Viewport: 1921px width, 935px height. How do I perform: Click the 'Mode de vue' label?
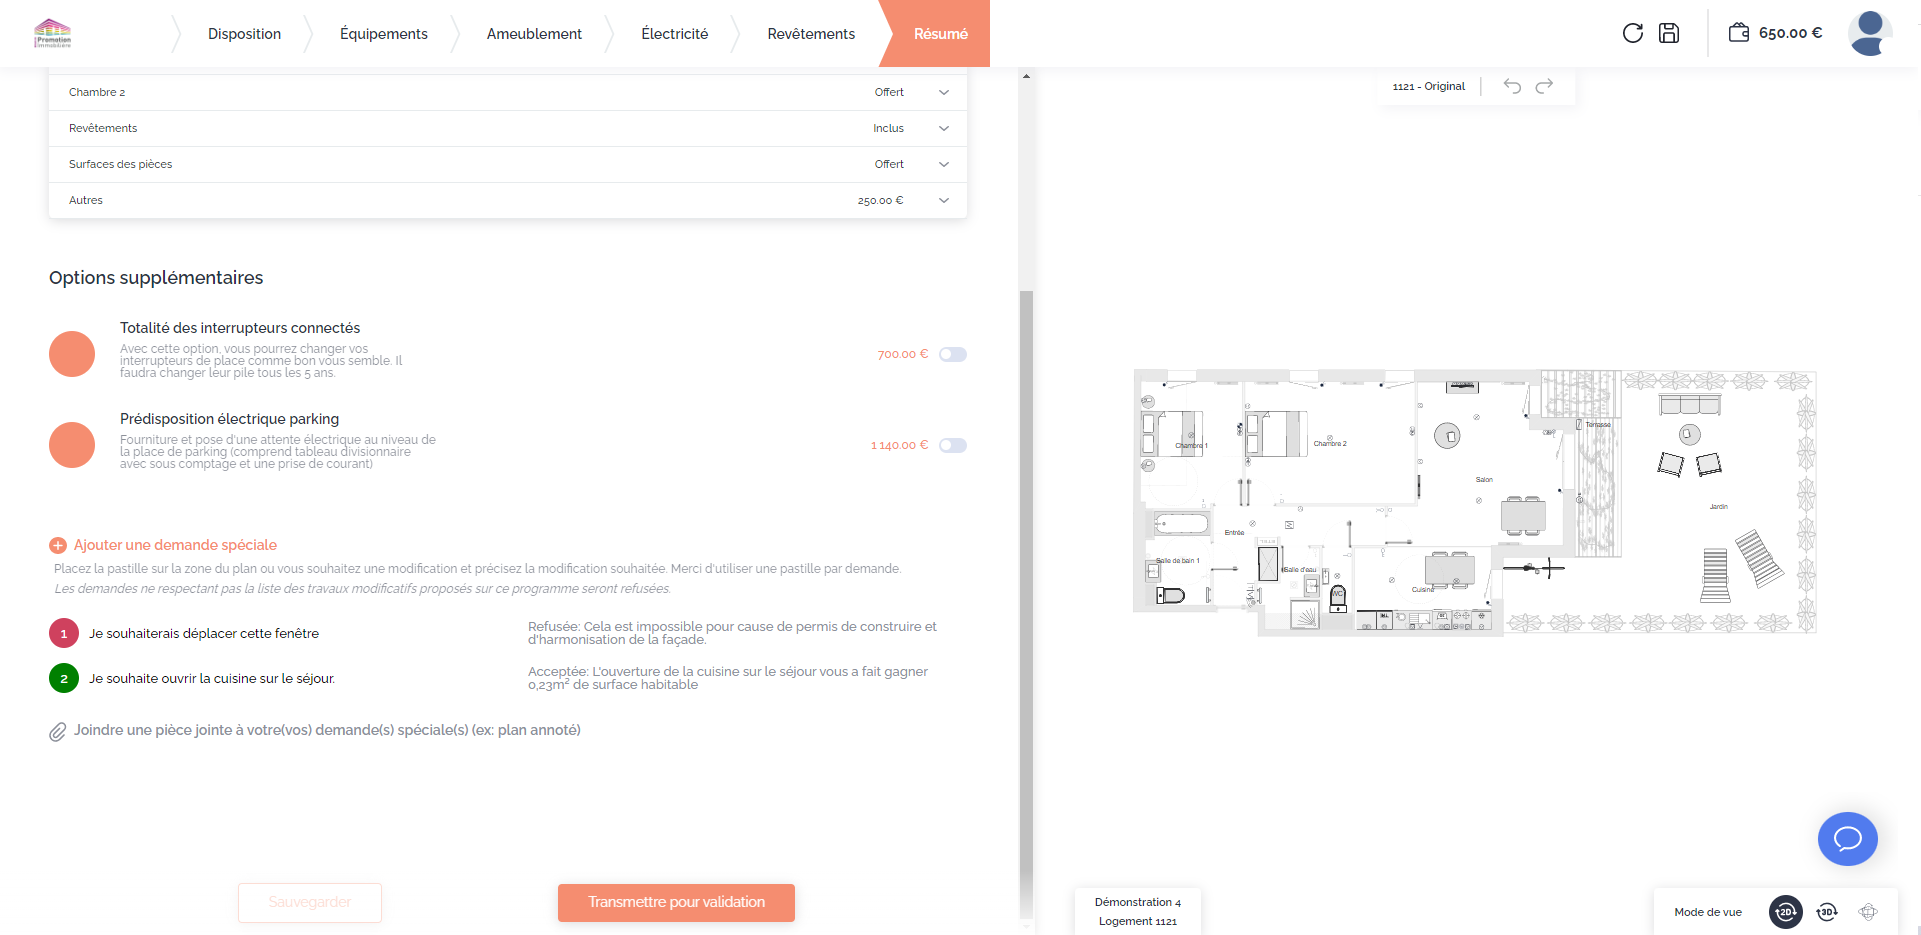tap(1708, 912)
